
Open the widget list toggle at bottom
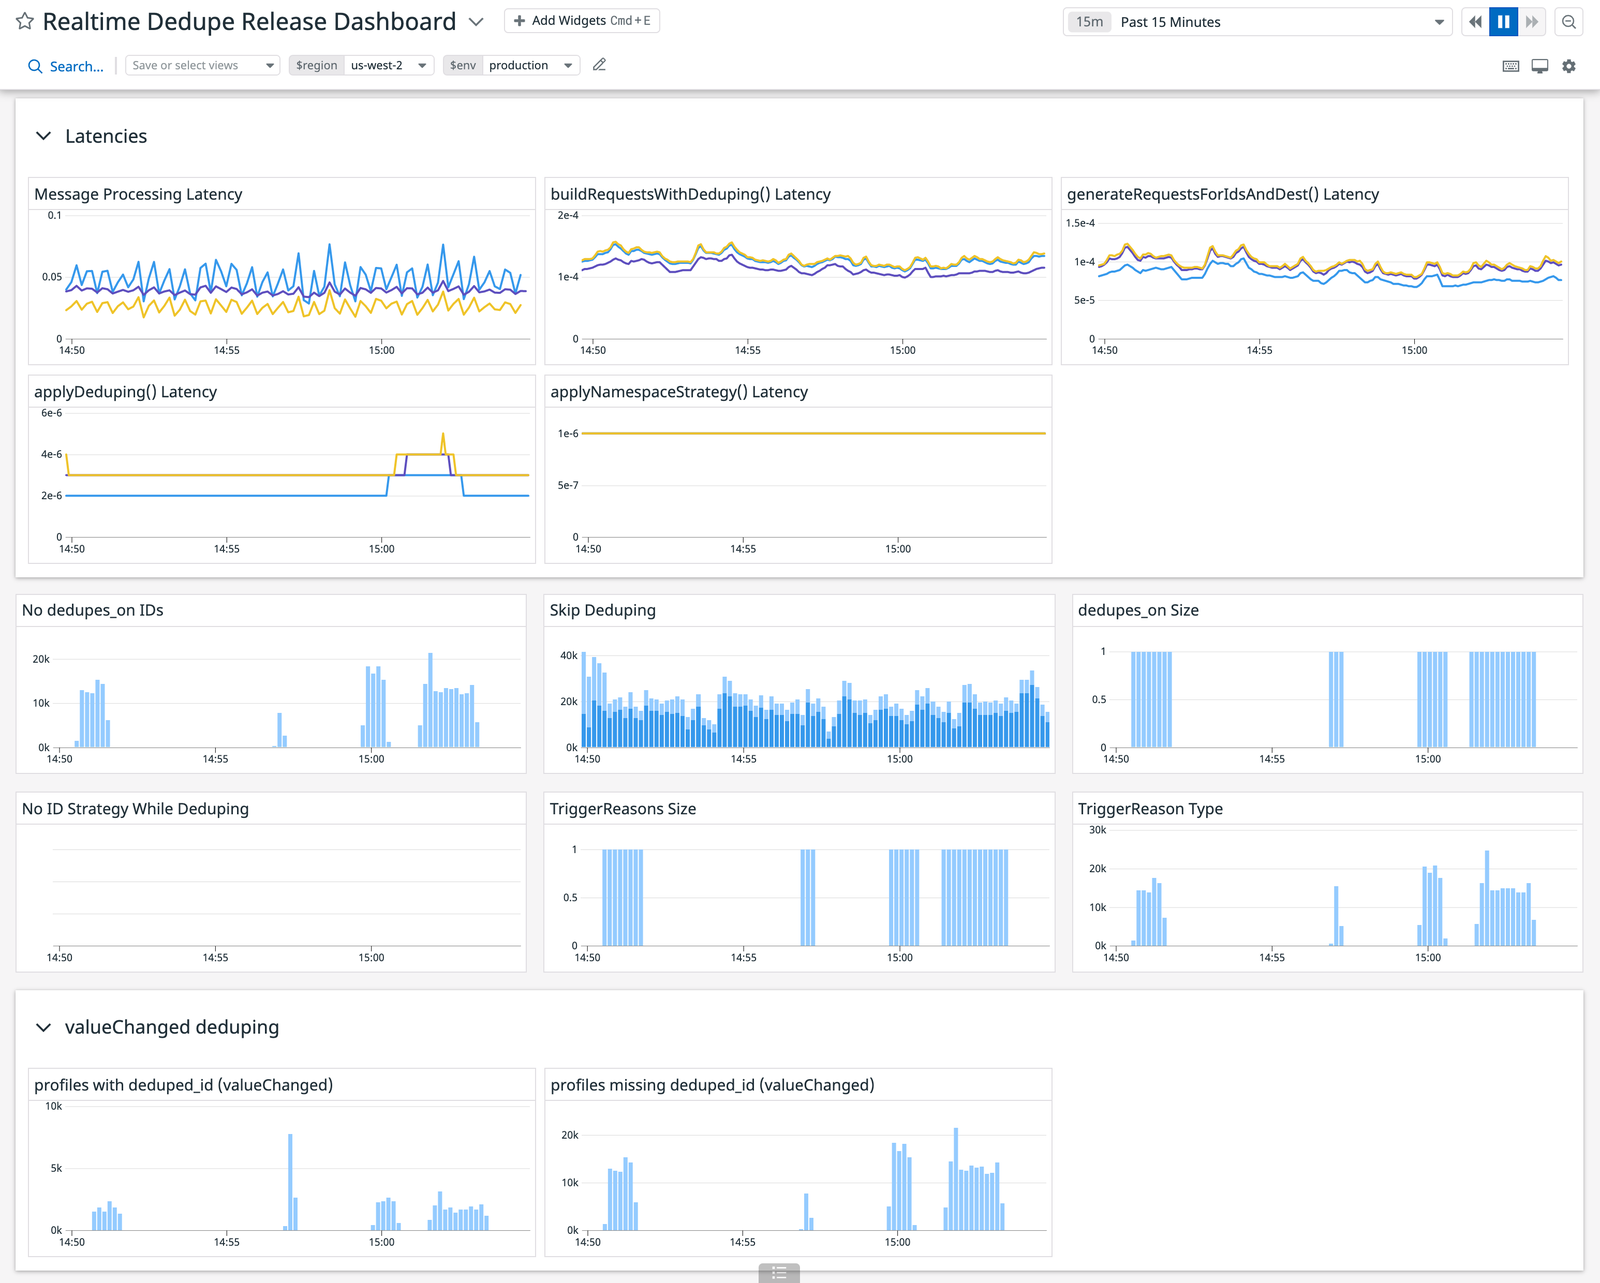pyautogui.click(x=779, y=1273)
